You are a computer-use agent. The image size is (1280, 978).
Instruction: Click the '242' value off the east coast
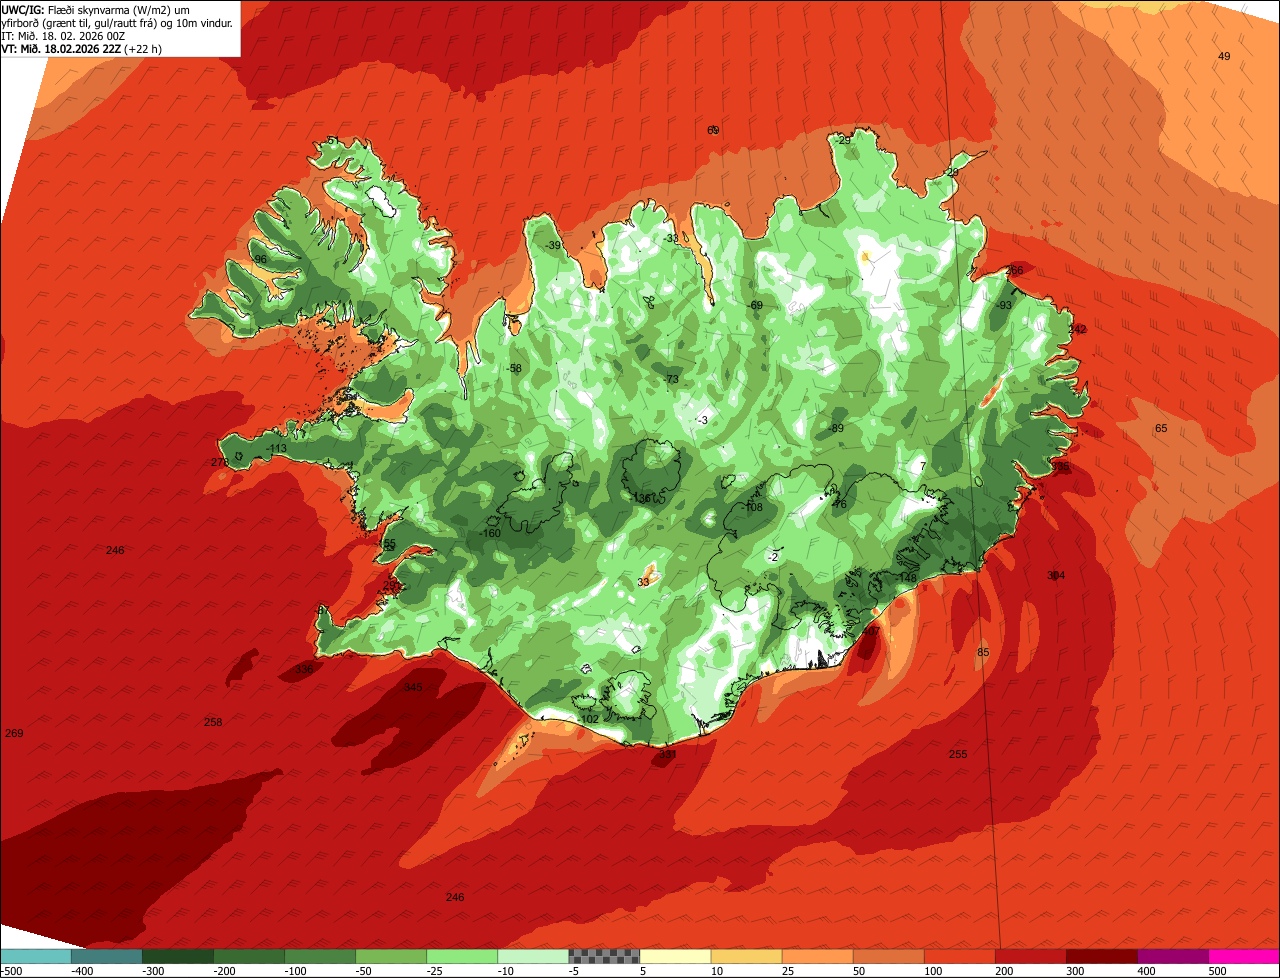(1077, 329)
